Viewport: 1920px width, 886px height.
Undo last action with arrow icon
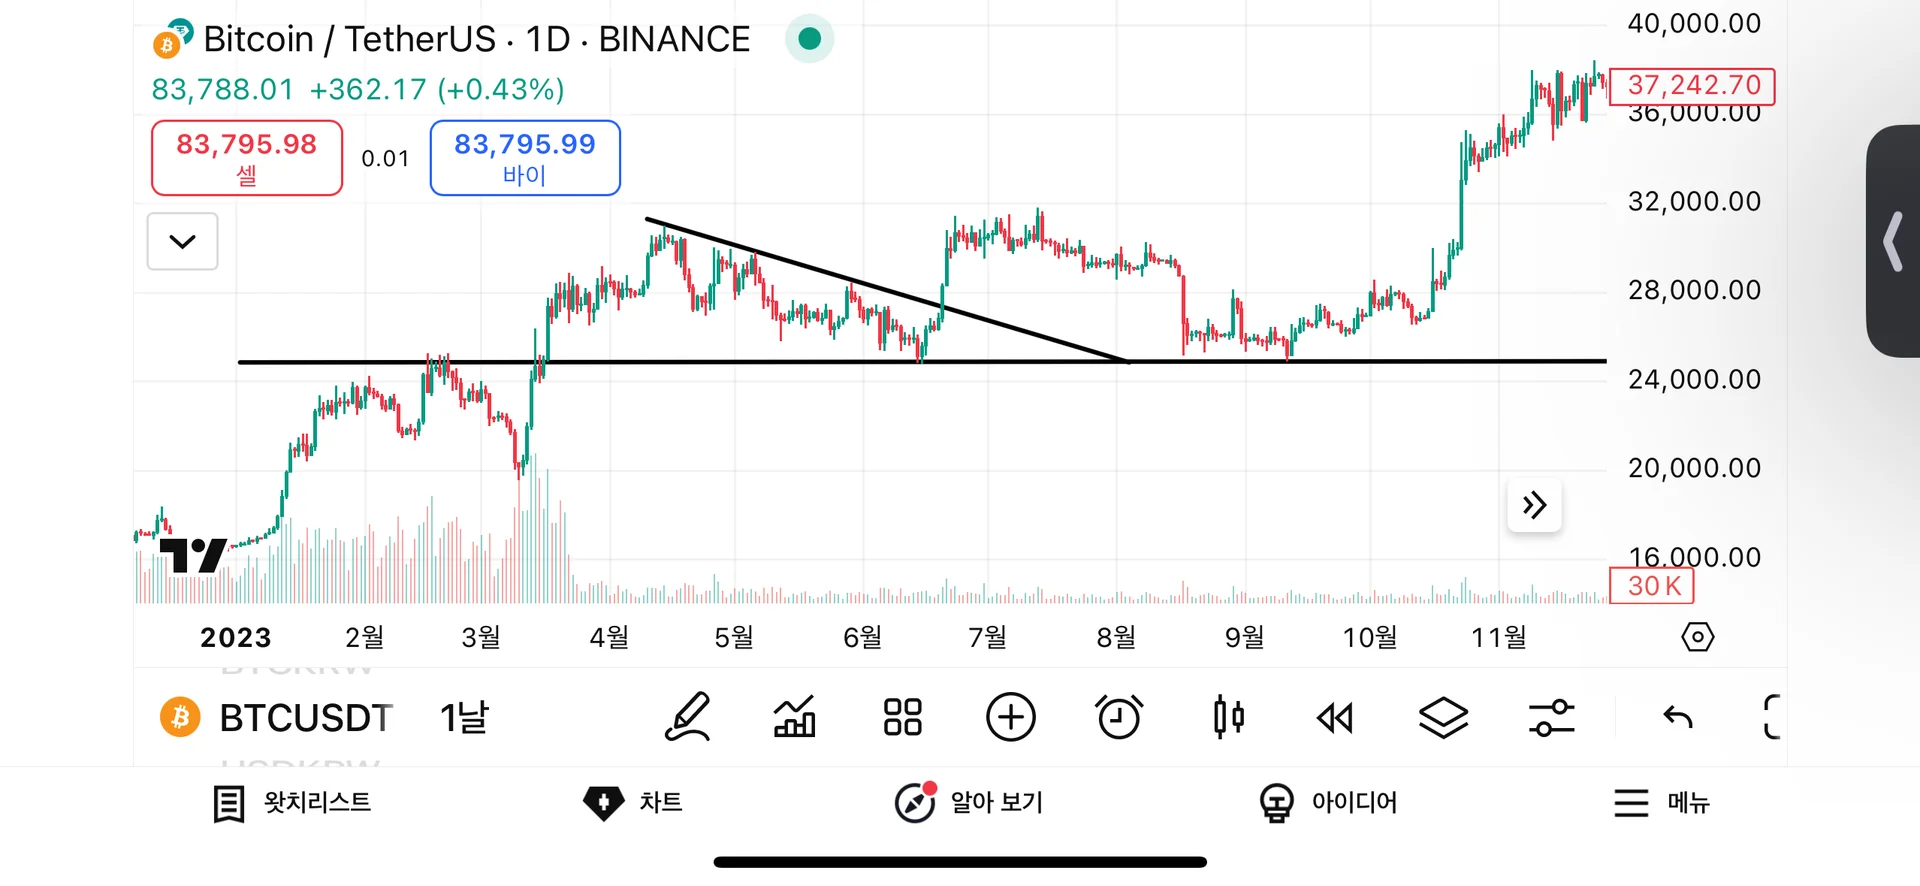pos(1677,716)
